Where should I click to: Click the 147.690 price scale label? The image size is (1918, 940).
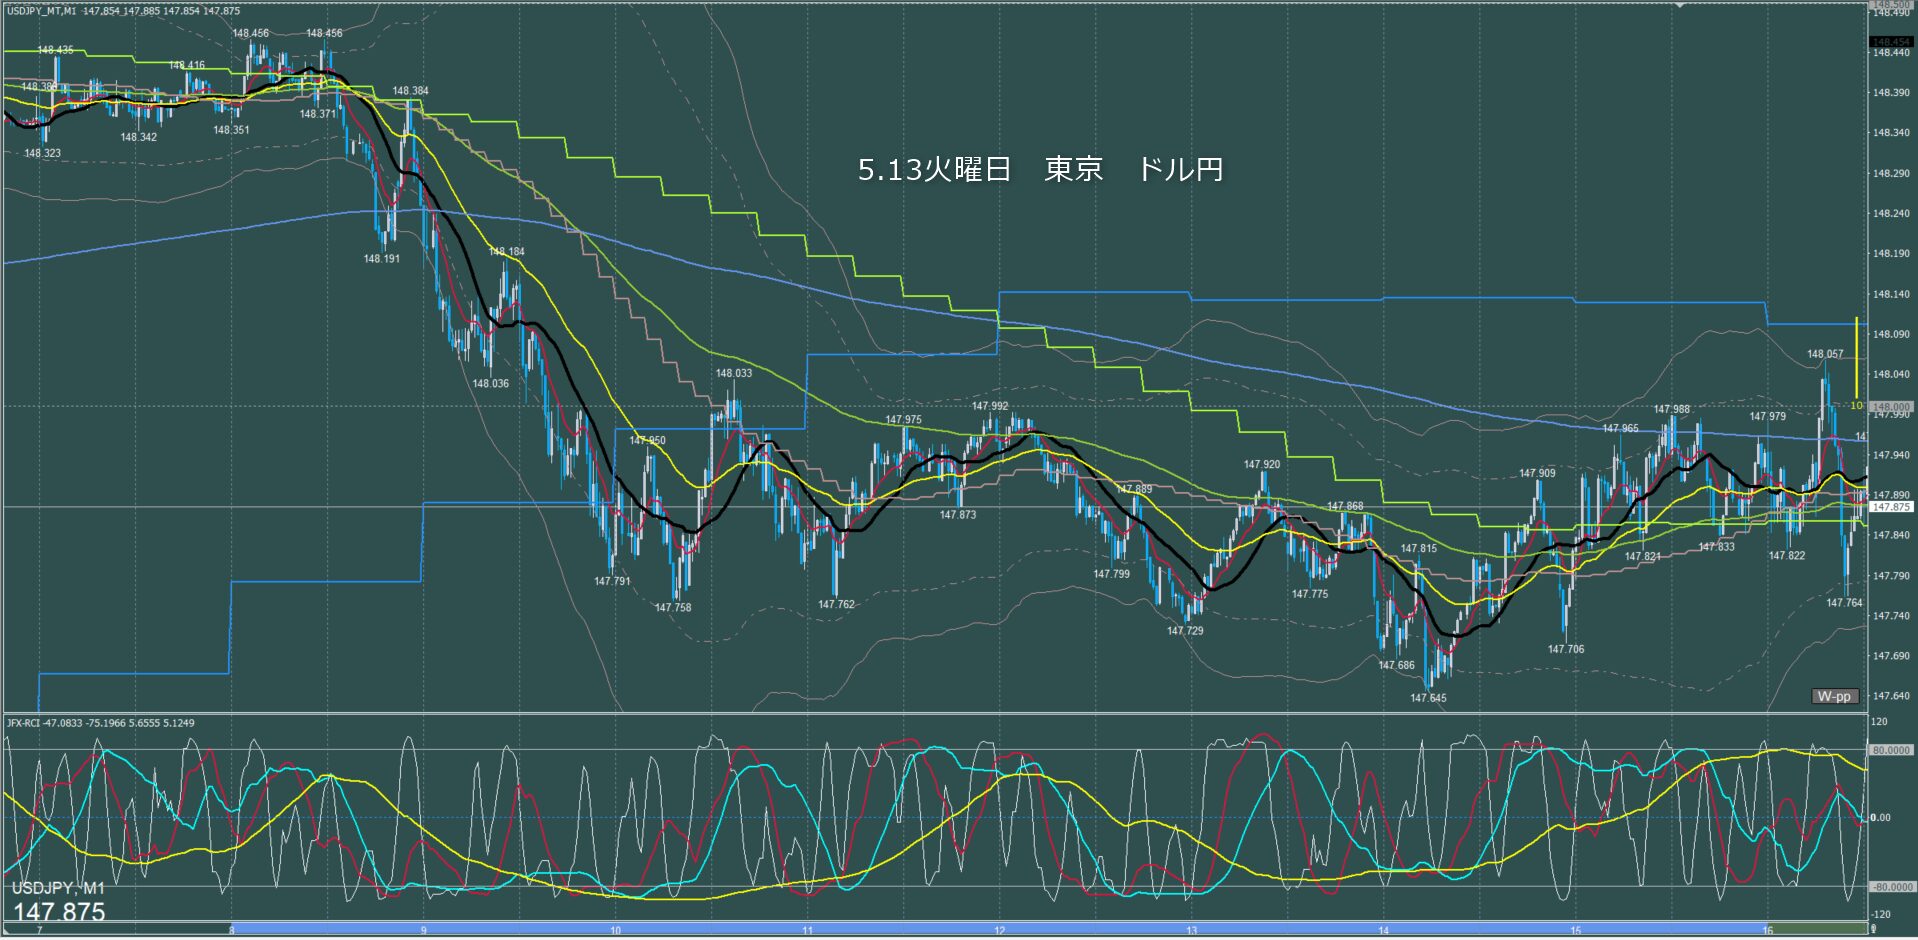[1891, 657]
